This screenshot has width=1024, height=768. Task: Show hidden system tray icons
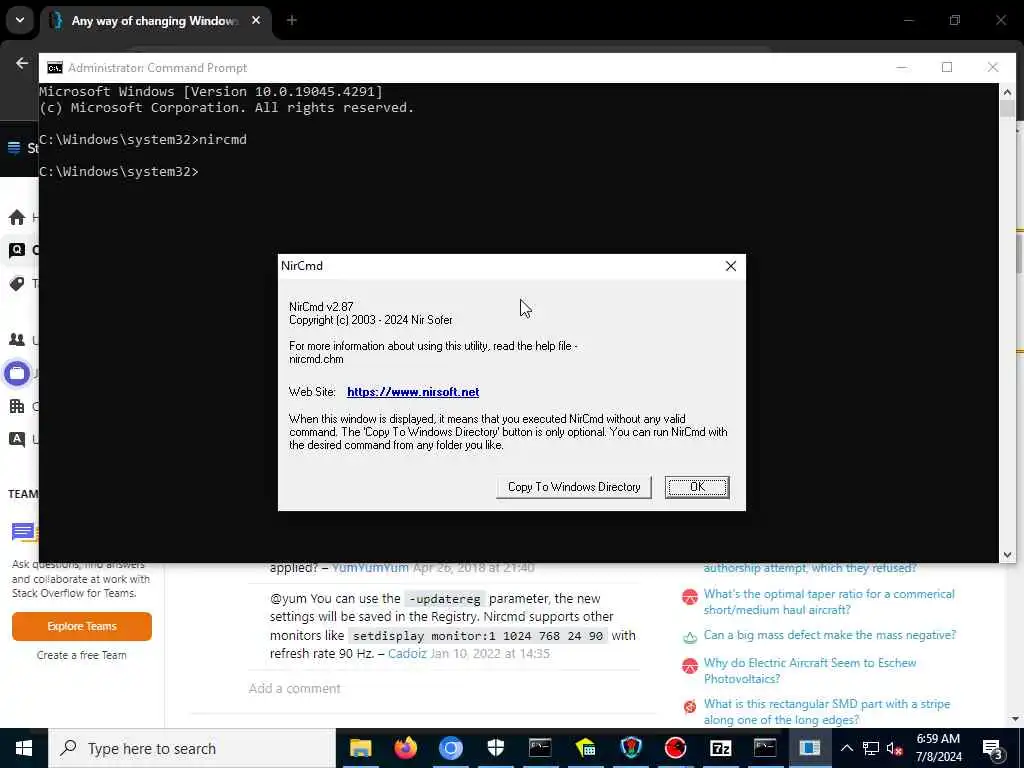[847, 748]
